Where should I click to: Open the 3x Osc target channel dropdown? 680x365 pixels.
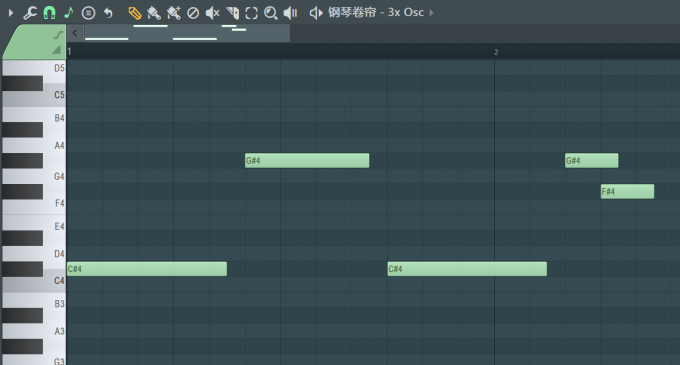(x=376, y=13)
